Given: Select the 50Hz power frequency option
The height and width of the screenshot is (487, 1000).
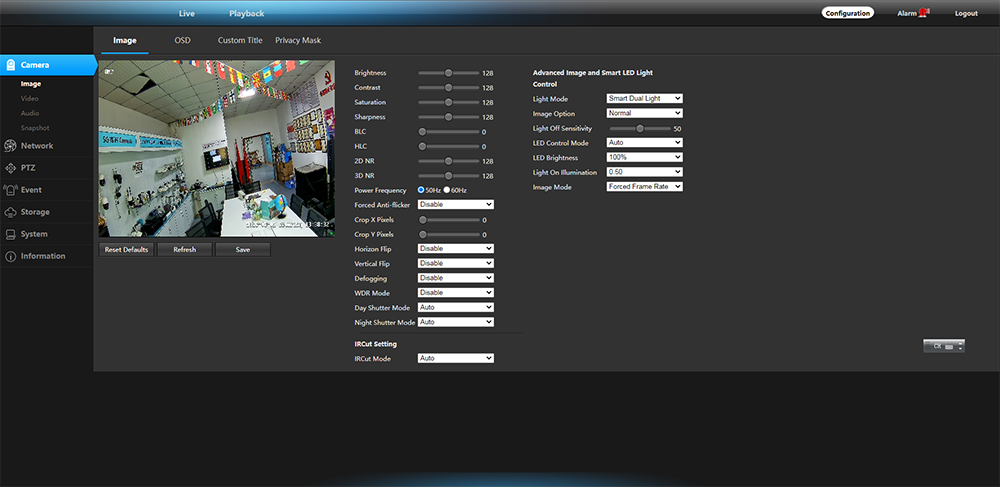Looking at the screenshot, I should pyautogui.click(x=422, y=190).
